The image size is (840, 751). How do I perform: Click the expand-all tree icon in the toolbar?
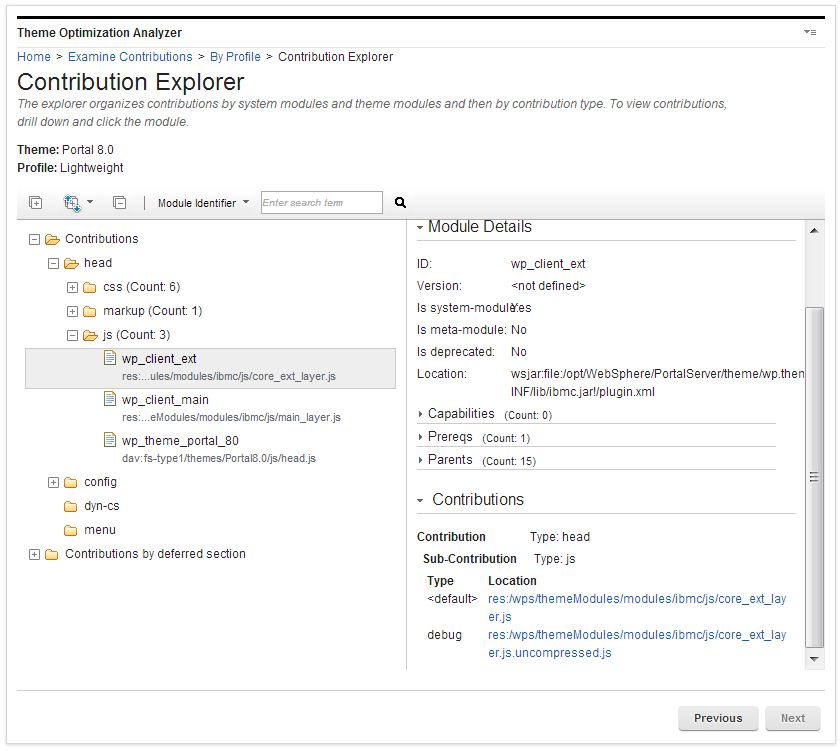35,202
